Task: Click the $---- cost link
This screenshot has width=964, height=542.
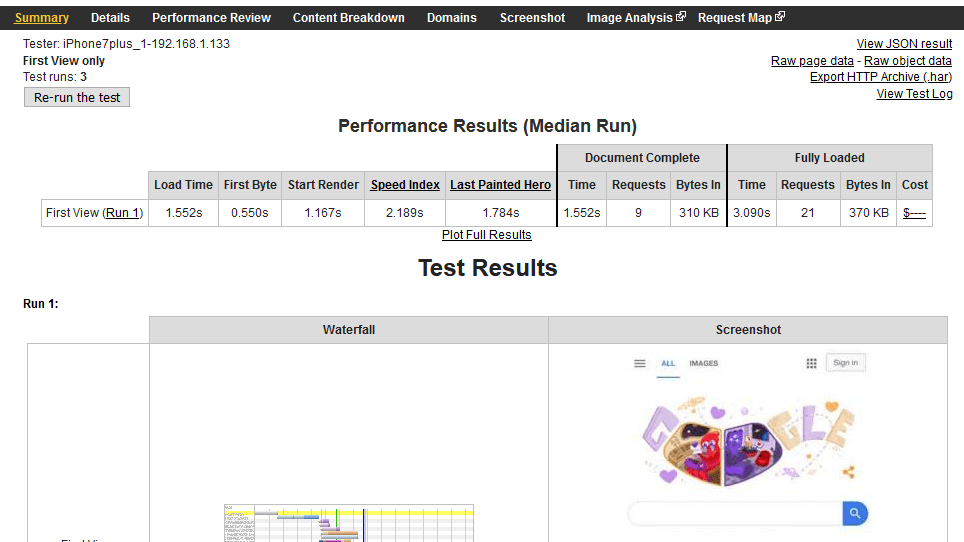Action: pos(914,213)
